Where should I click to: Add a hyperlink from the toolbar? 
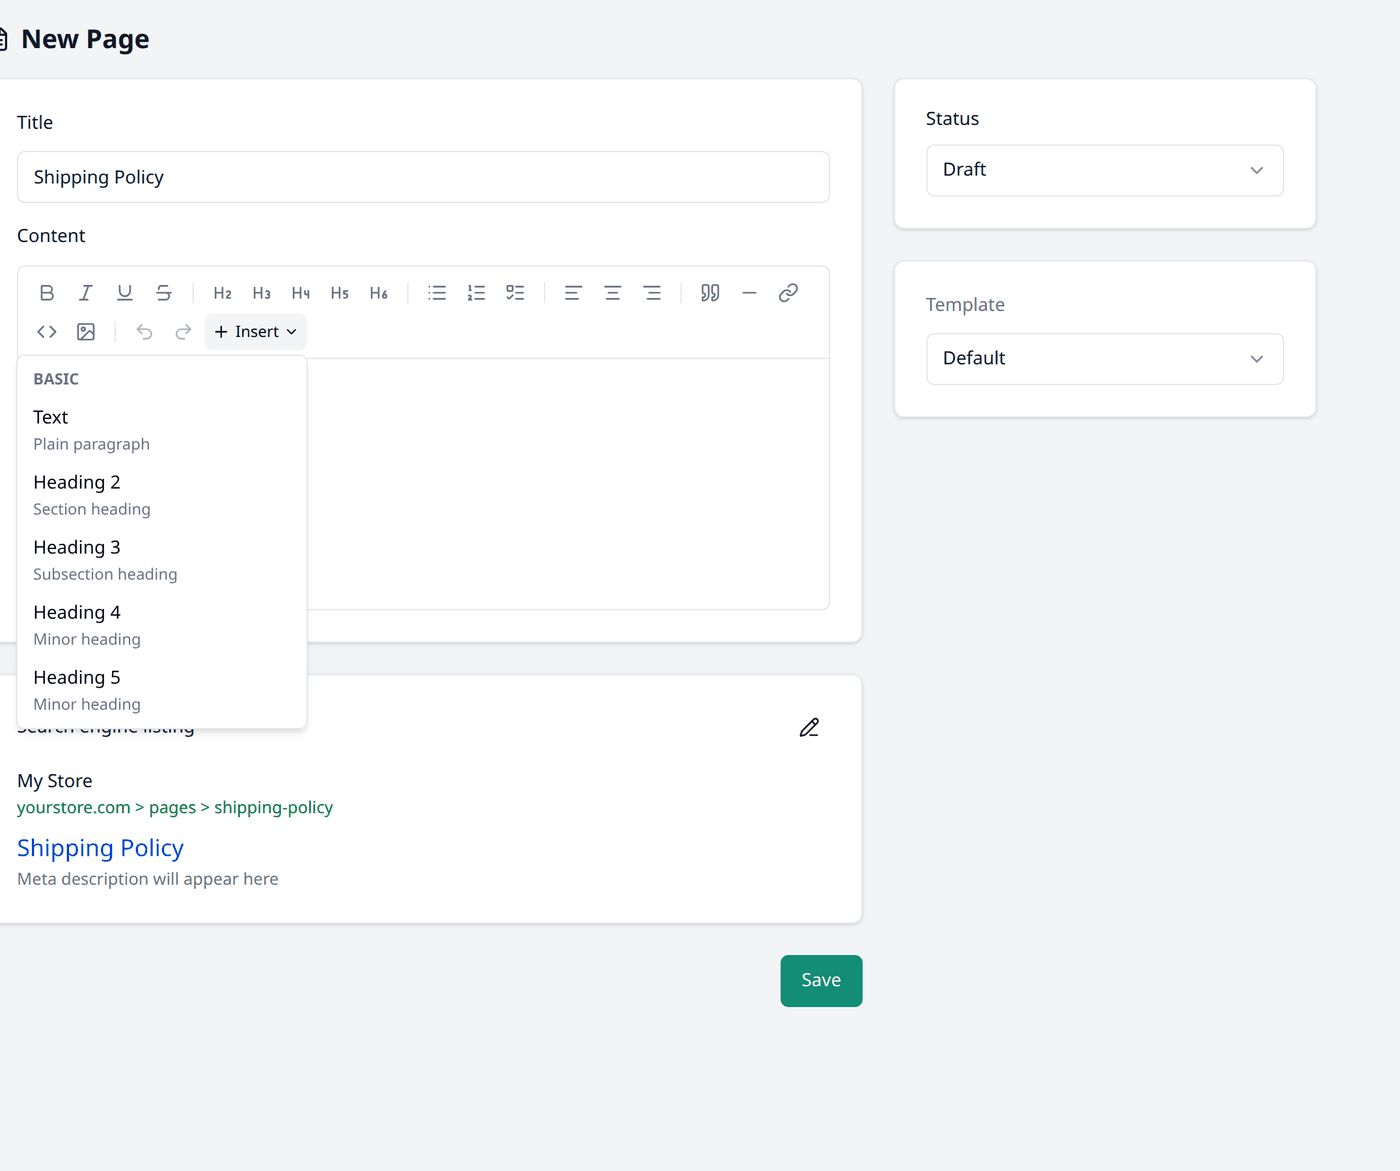click(x=788, y=293)
